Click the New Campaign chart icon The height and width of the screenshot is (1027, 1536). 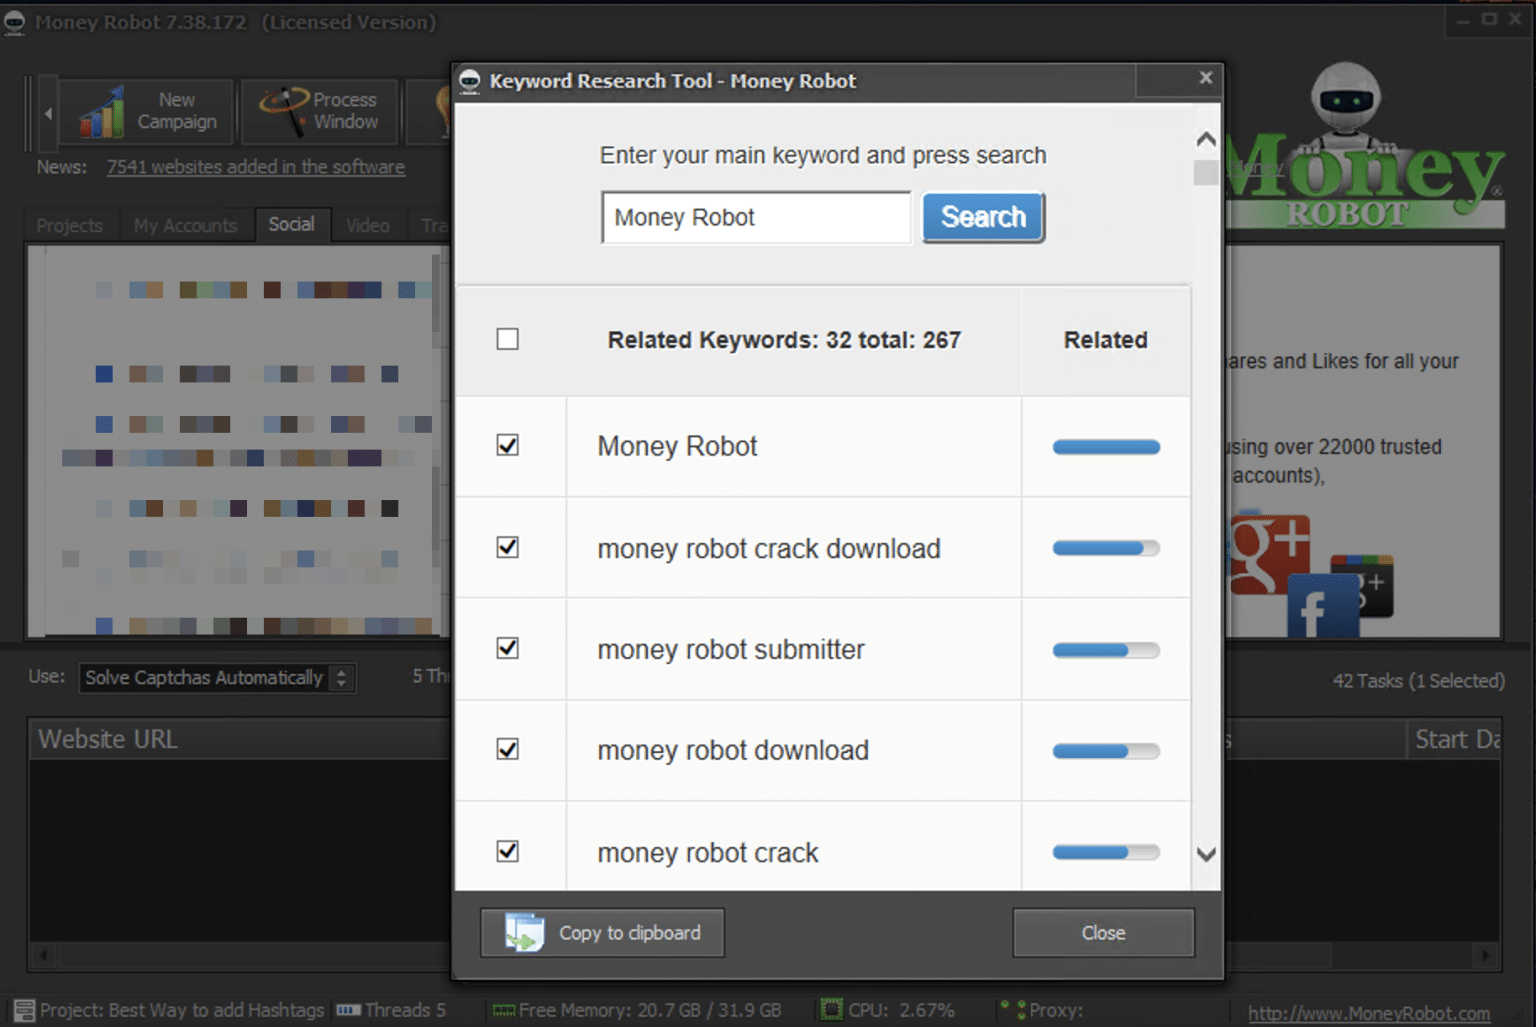(102, 111)
